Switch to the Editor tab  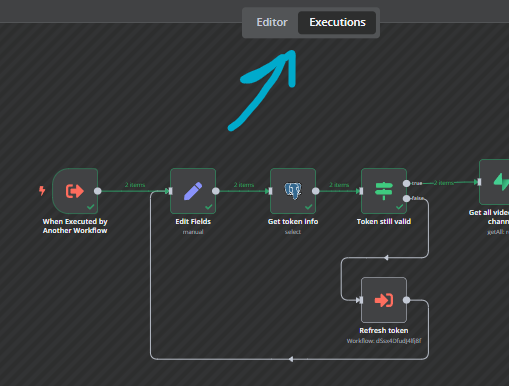[272, 22]
